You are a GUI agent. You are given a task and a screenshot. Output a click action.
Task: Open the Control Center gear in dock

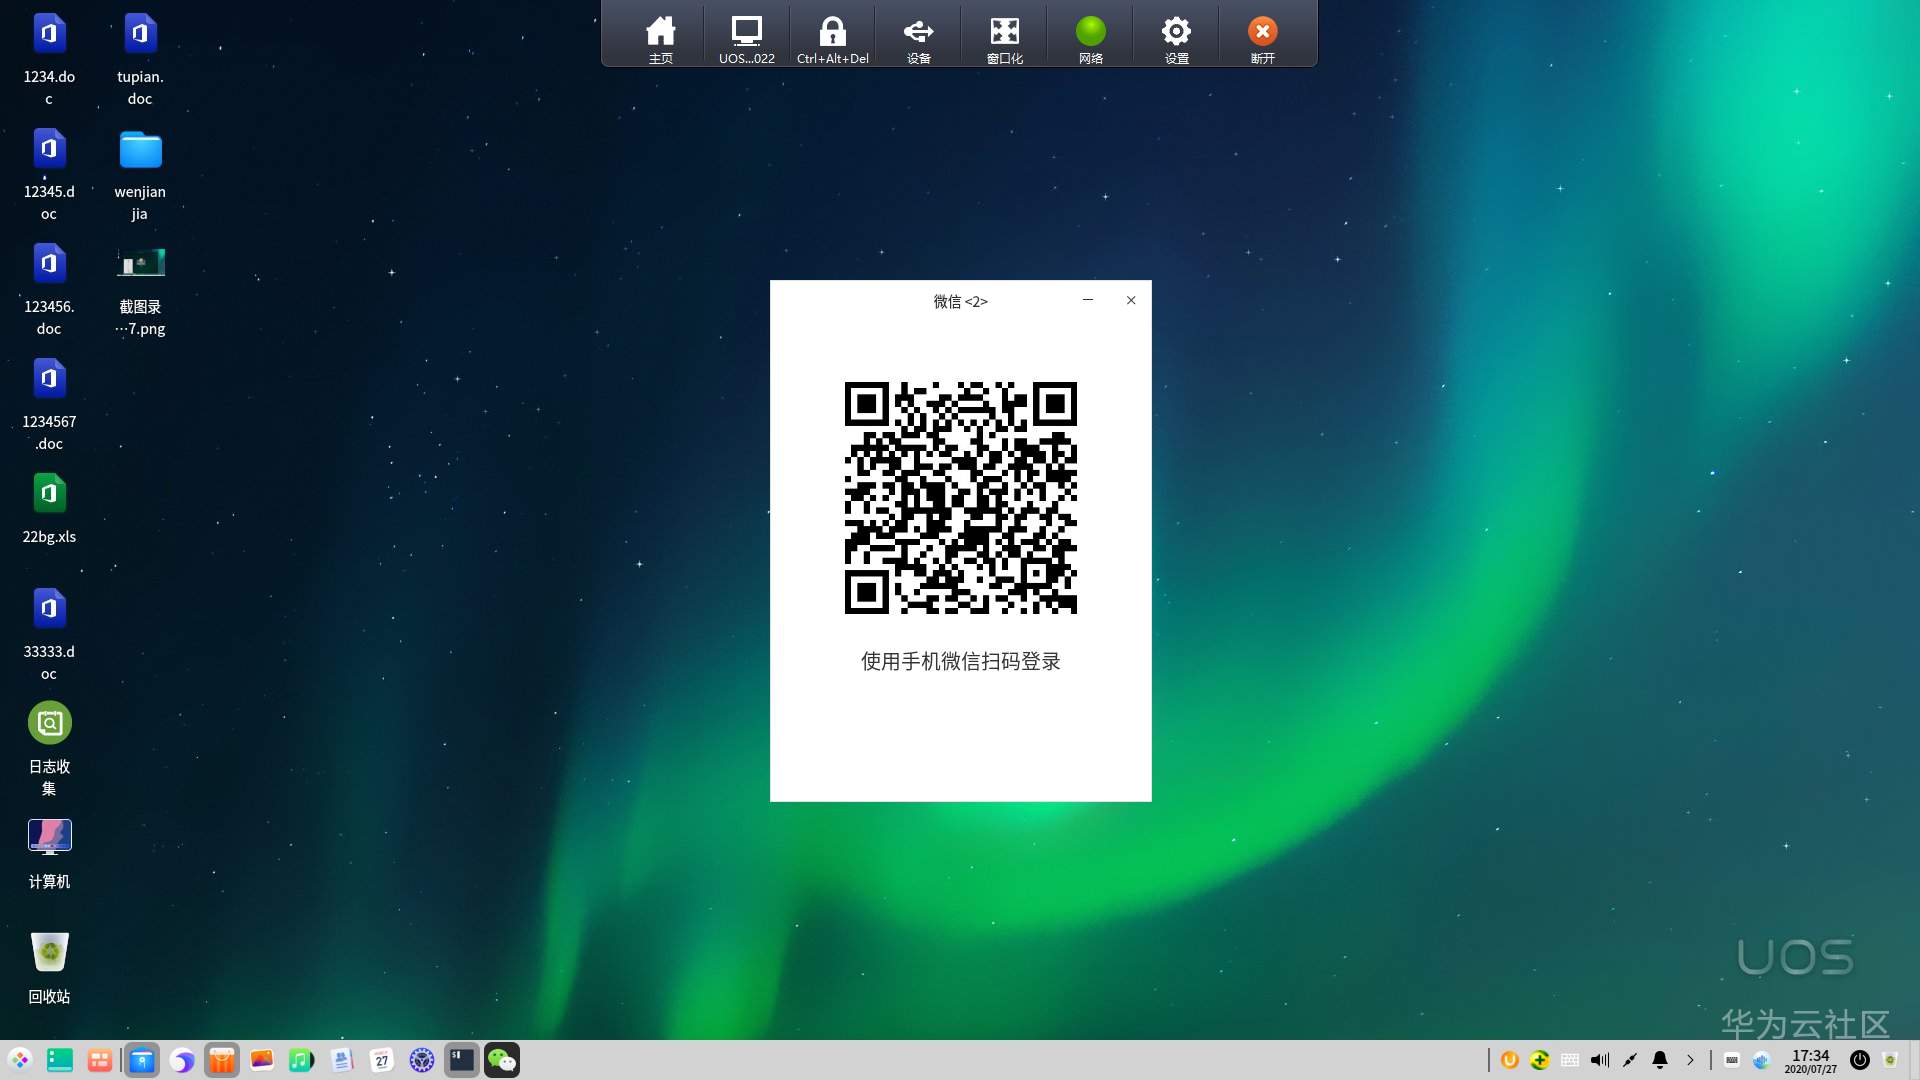pos(422,1060)
